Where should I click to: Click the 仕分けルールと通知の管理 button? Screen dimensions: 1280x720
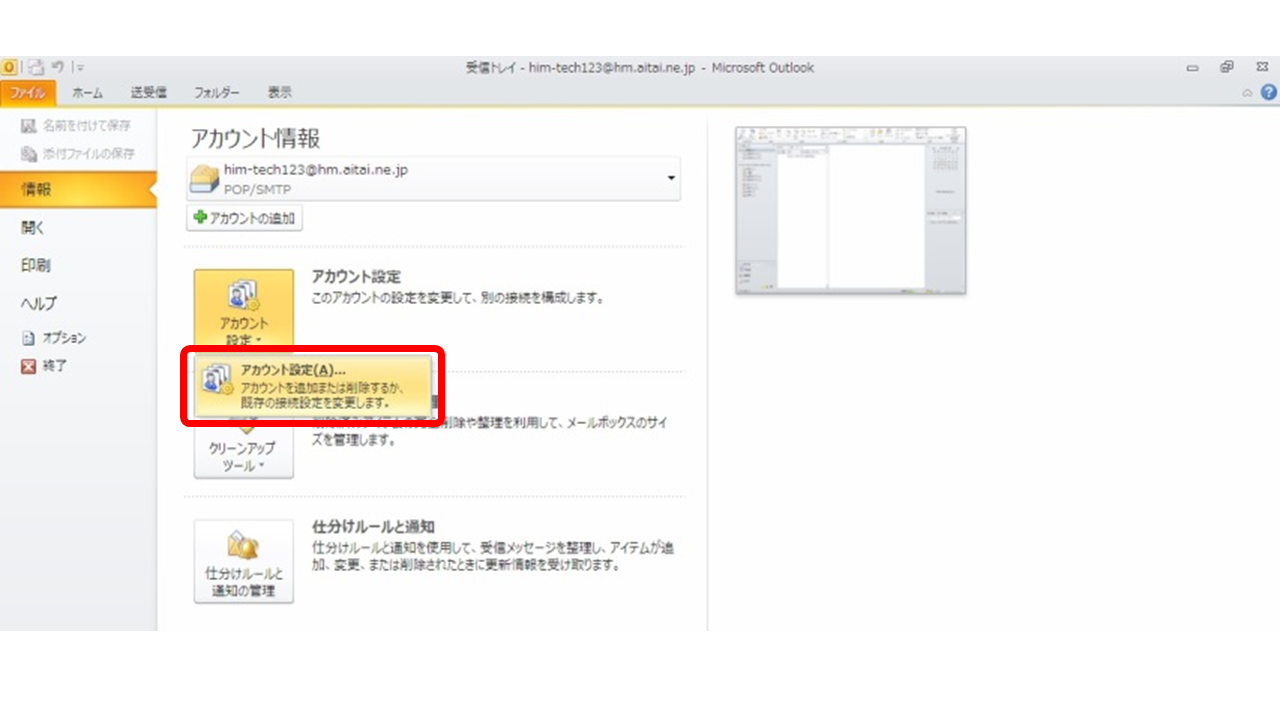click(x=244, y=561)
